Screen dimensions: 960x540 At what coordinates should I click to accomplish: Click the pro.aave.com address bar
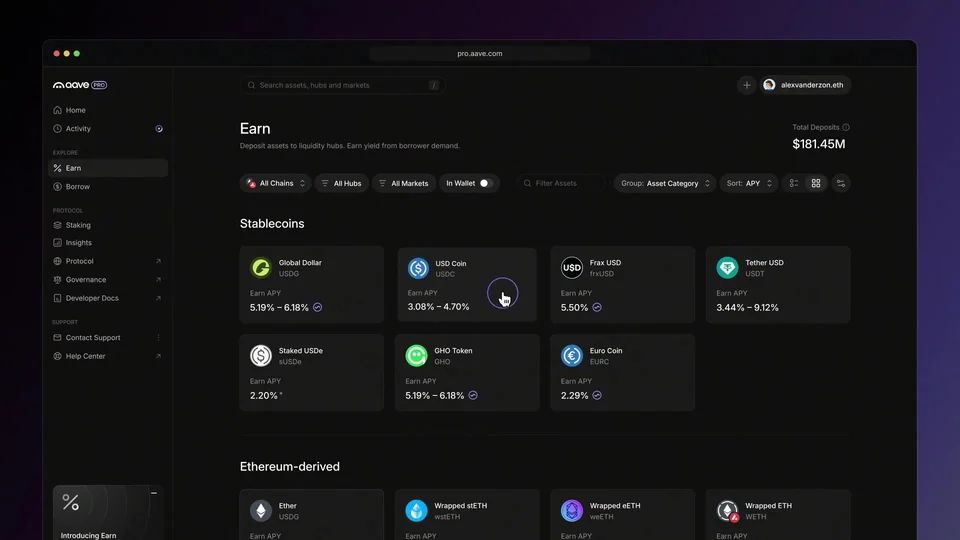pos(479,54)
